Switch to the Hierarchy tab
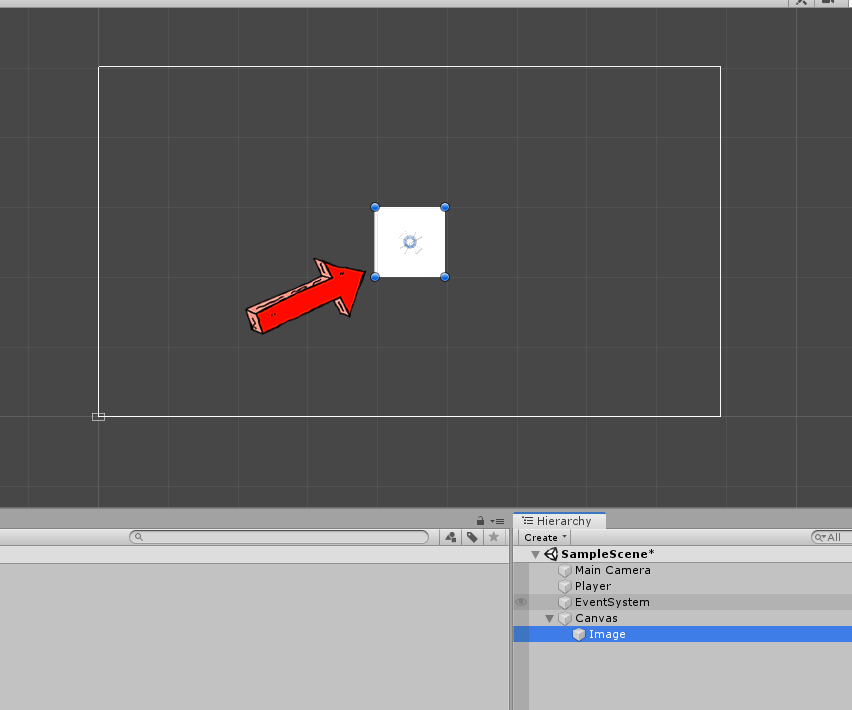Viewport: 852px width, 710px height. tap(559, 521)
